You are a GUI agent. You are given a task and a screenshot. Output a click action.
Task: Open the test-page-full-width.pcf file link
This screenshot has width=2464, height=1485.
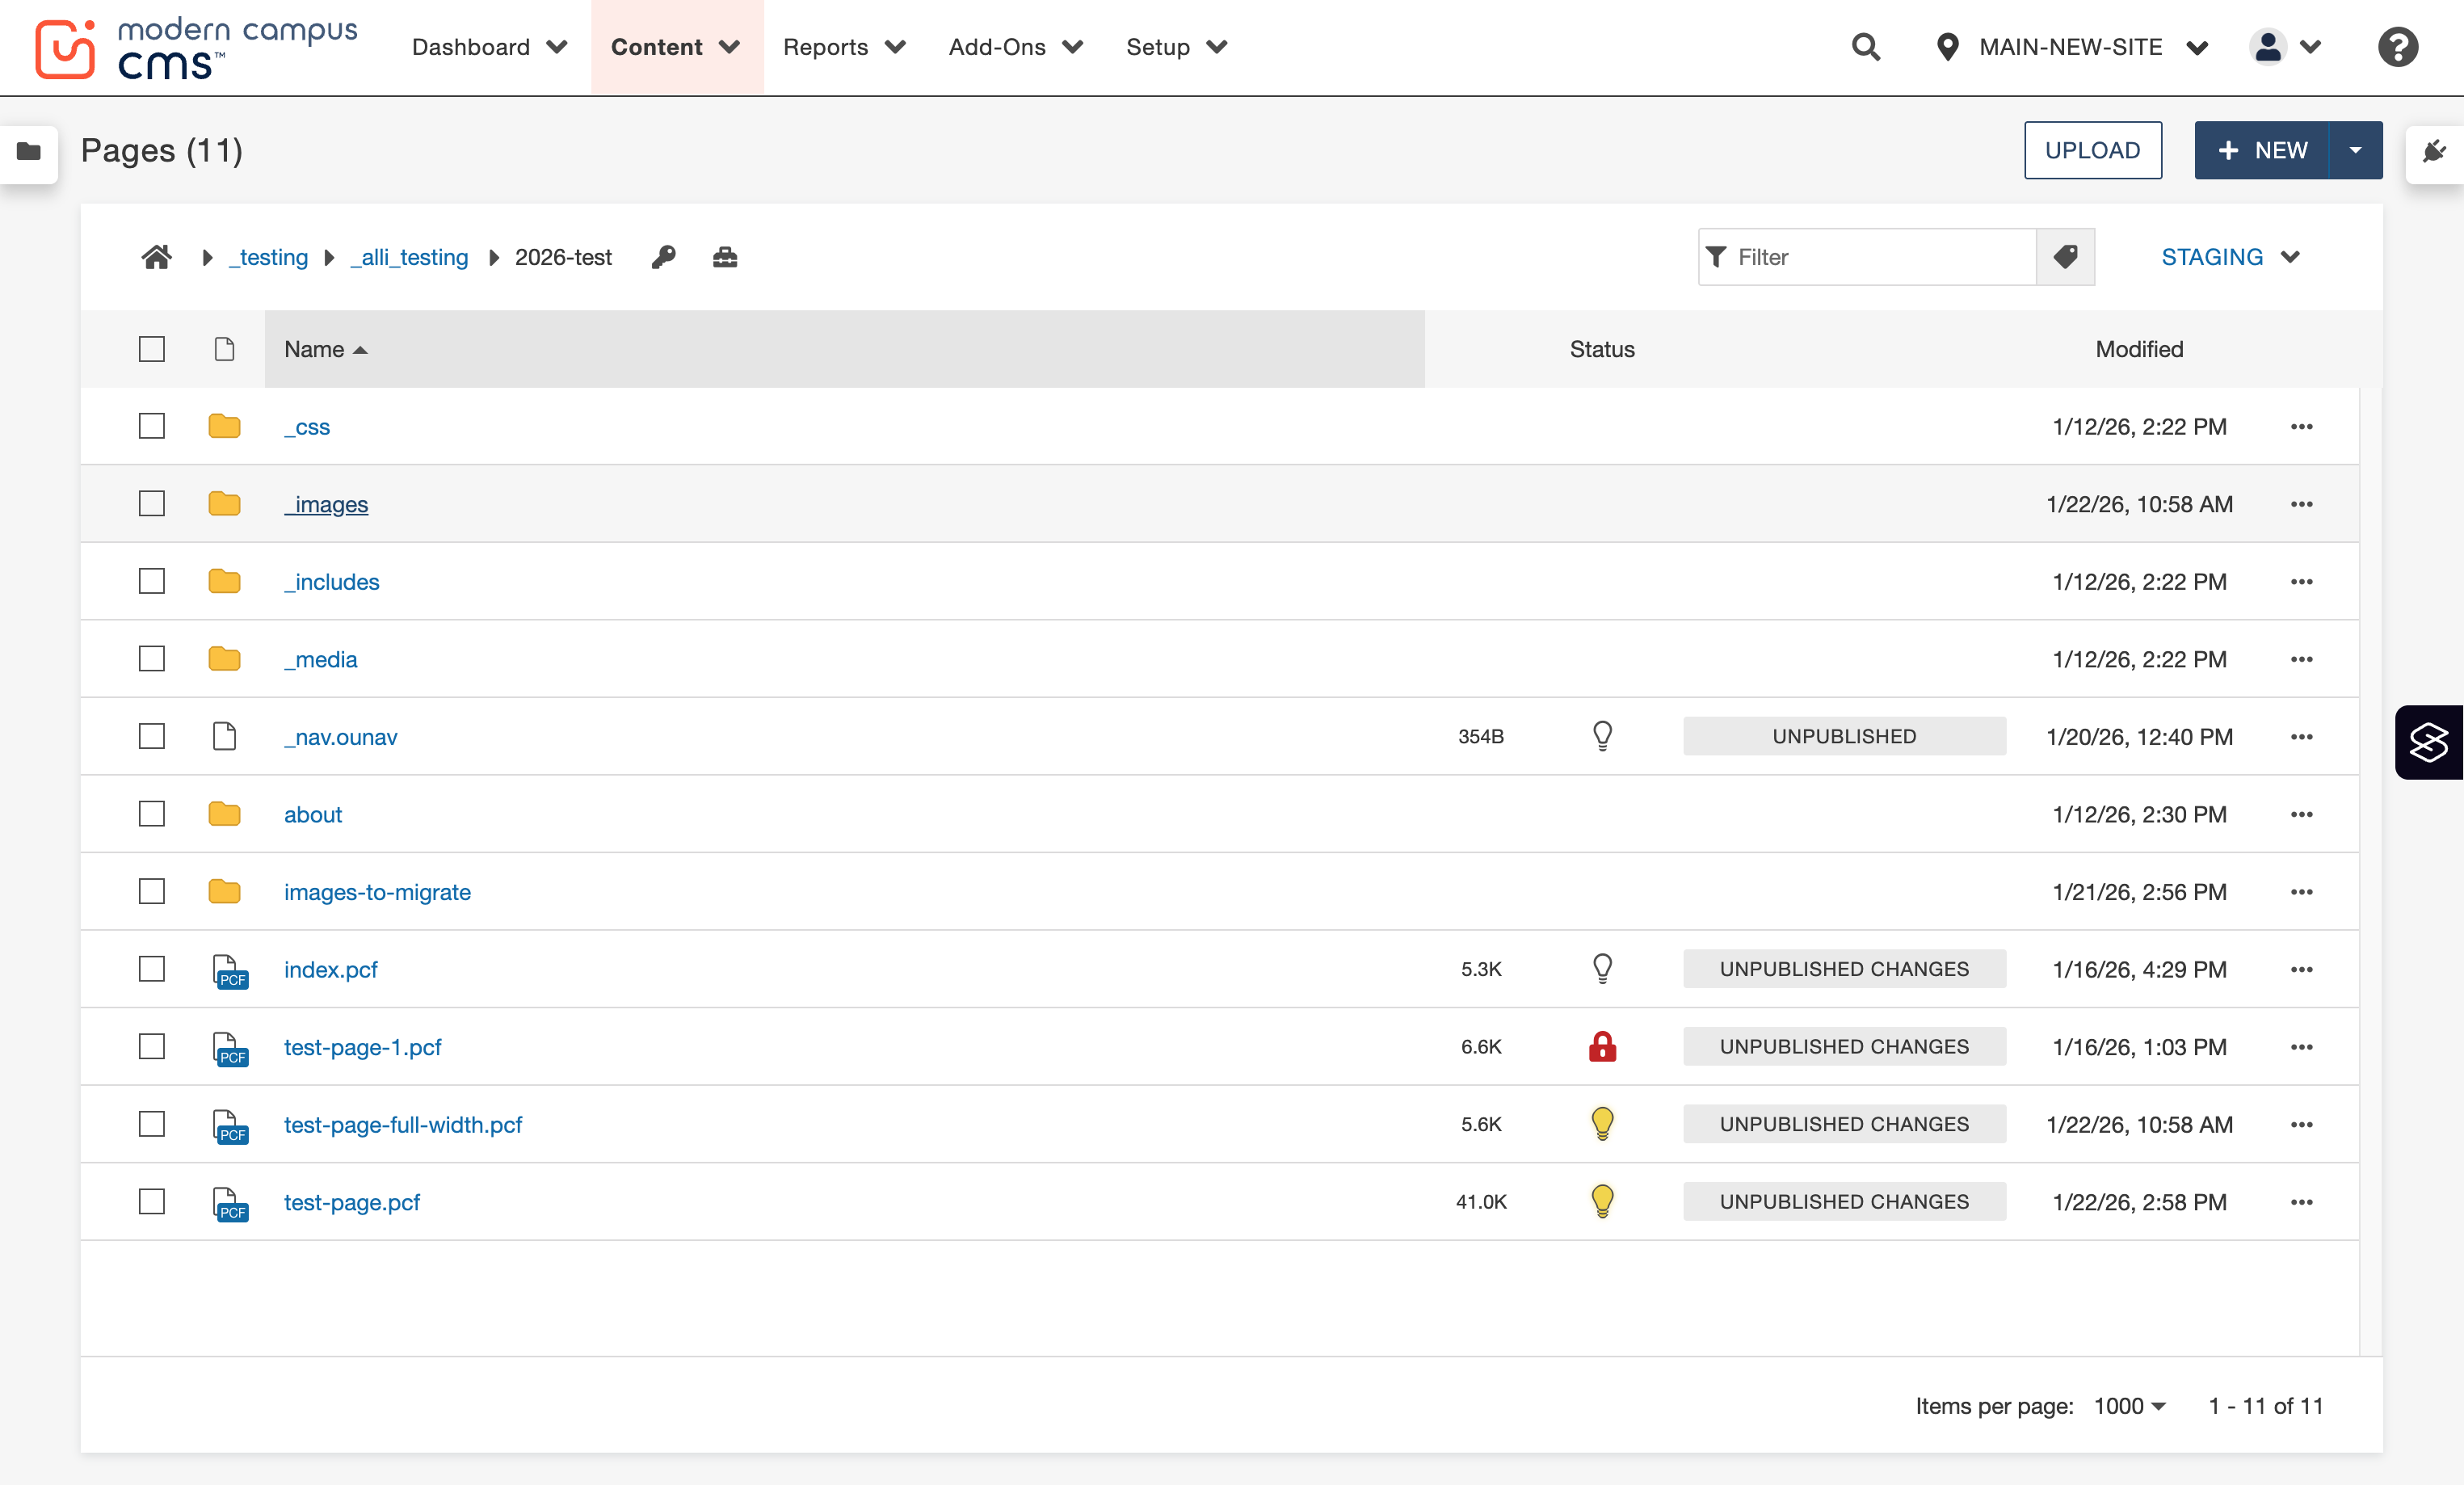point(403,1124)
